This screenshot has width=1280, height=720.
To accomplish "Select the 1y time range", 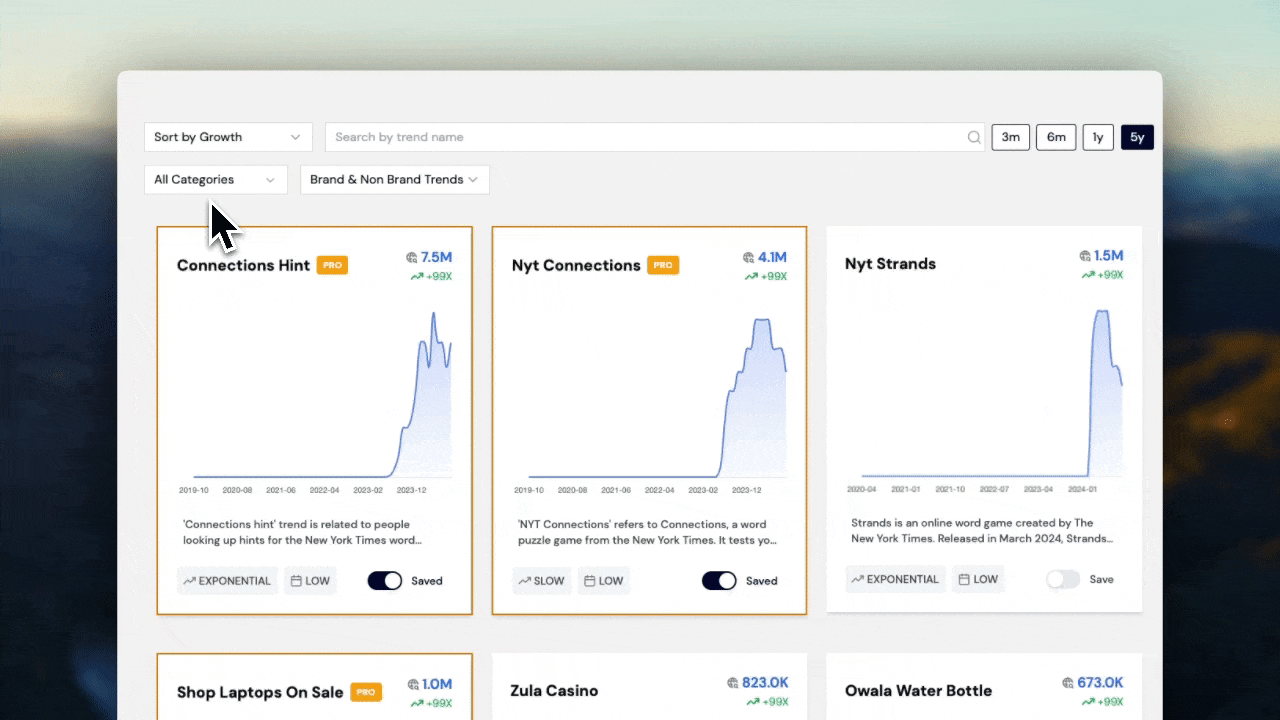I will tap(1098, 137).
